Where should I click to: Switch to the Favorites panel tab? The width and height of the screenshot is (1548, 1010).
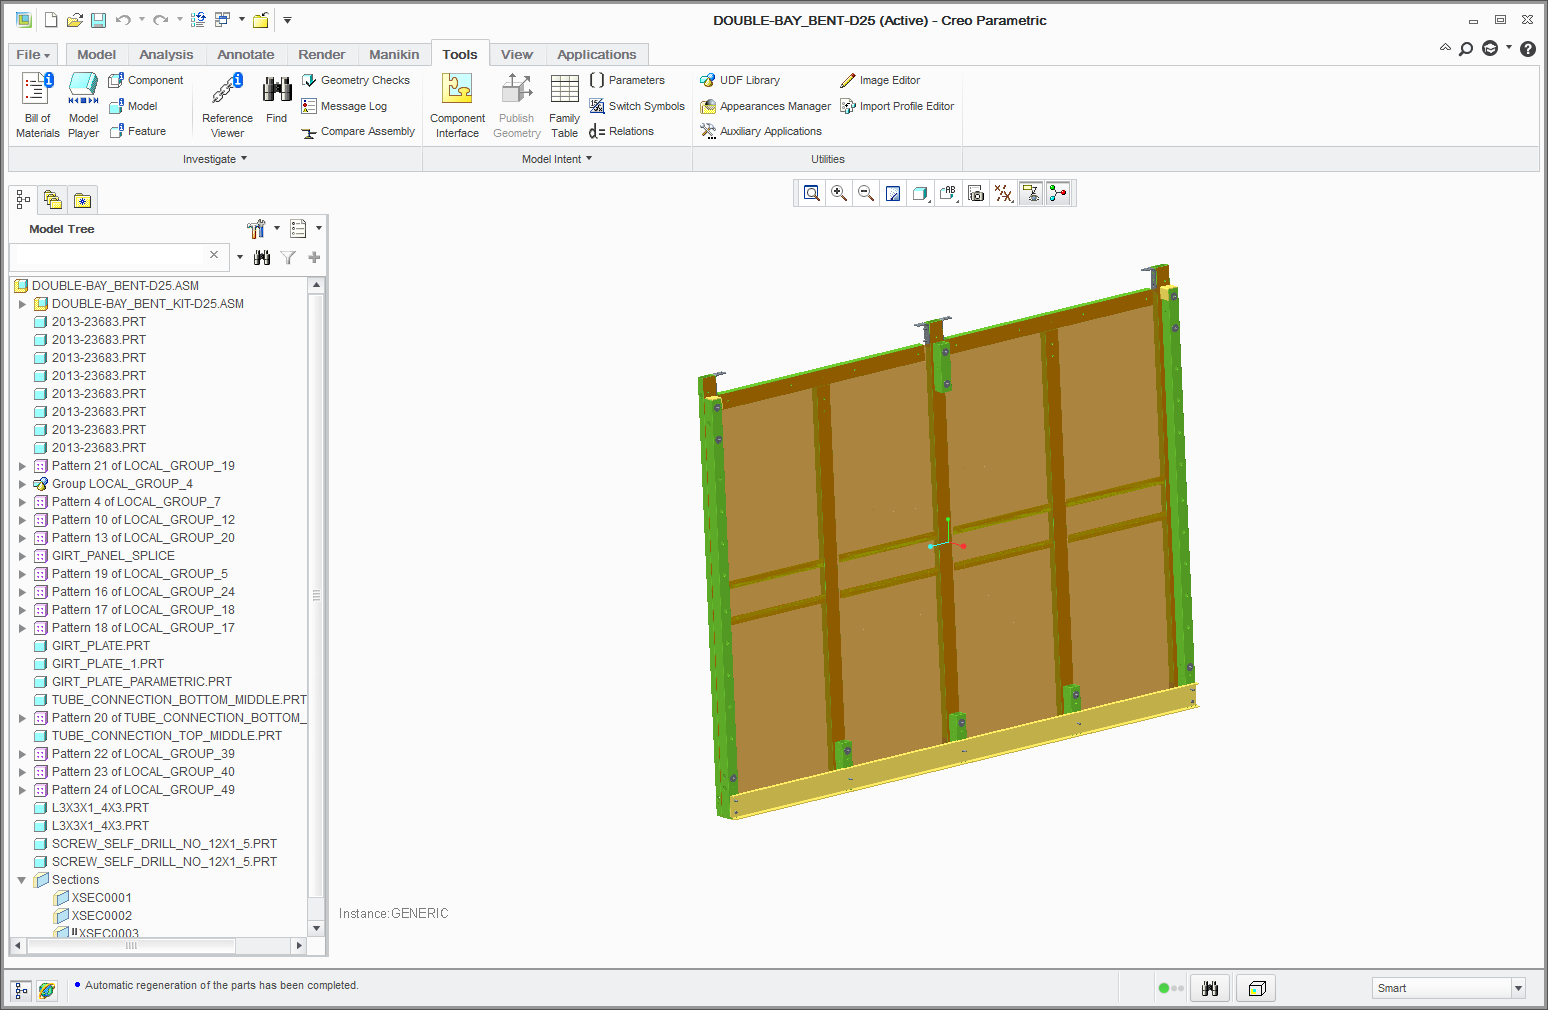click(82, 200)
